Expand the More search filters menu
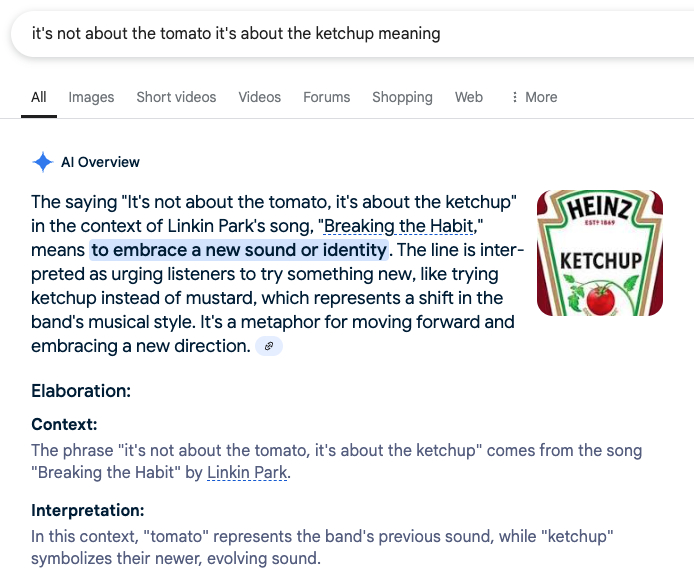Screen dimensions: 694x586 [x=534, y=97]
